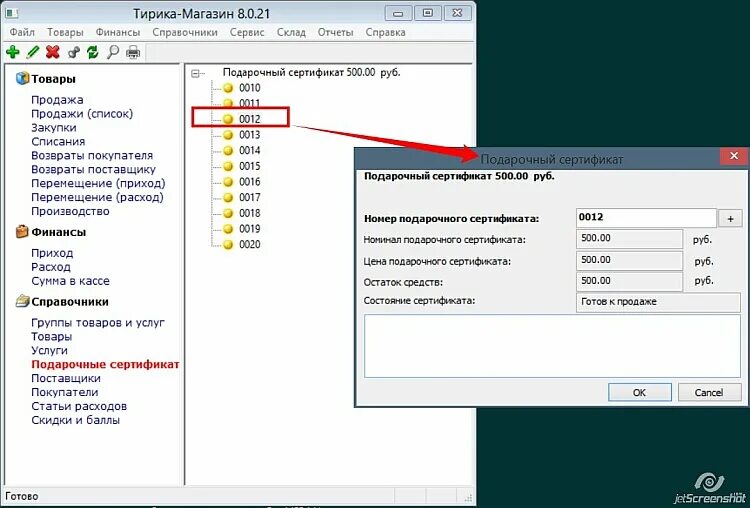Viewport: 750px width, 508px height.
Task: Click the plus button beside certificate number
Action: pyautogui.click(x=730, y=219)
